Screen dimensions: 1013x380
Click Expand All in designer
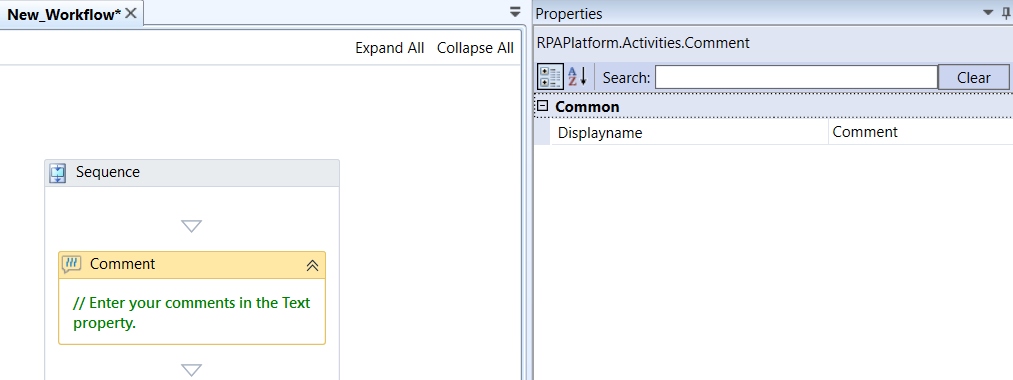(x=390, y=48)
